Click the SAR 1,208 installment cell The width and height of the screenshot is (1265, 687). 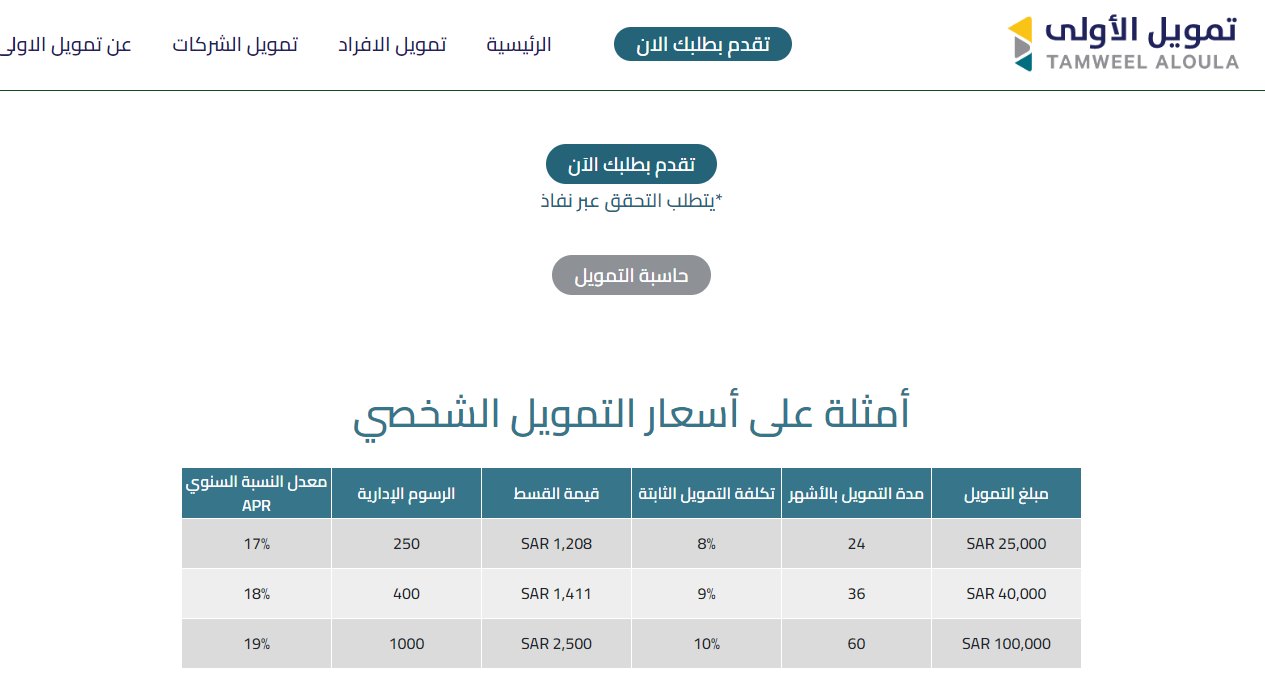556,544
